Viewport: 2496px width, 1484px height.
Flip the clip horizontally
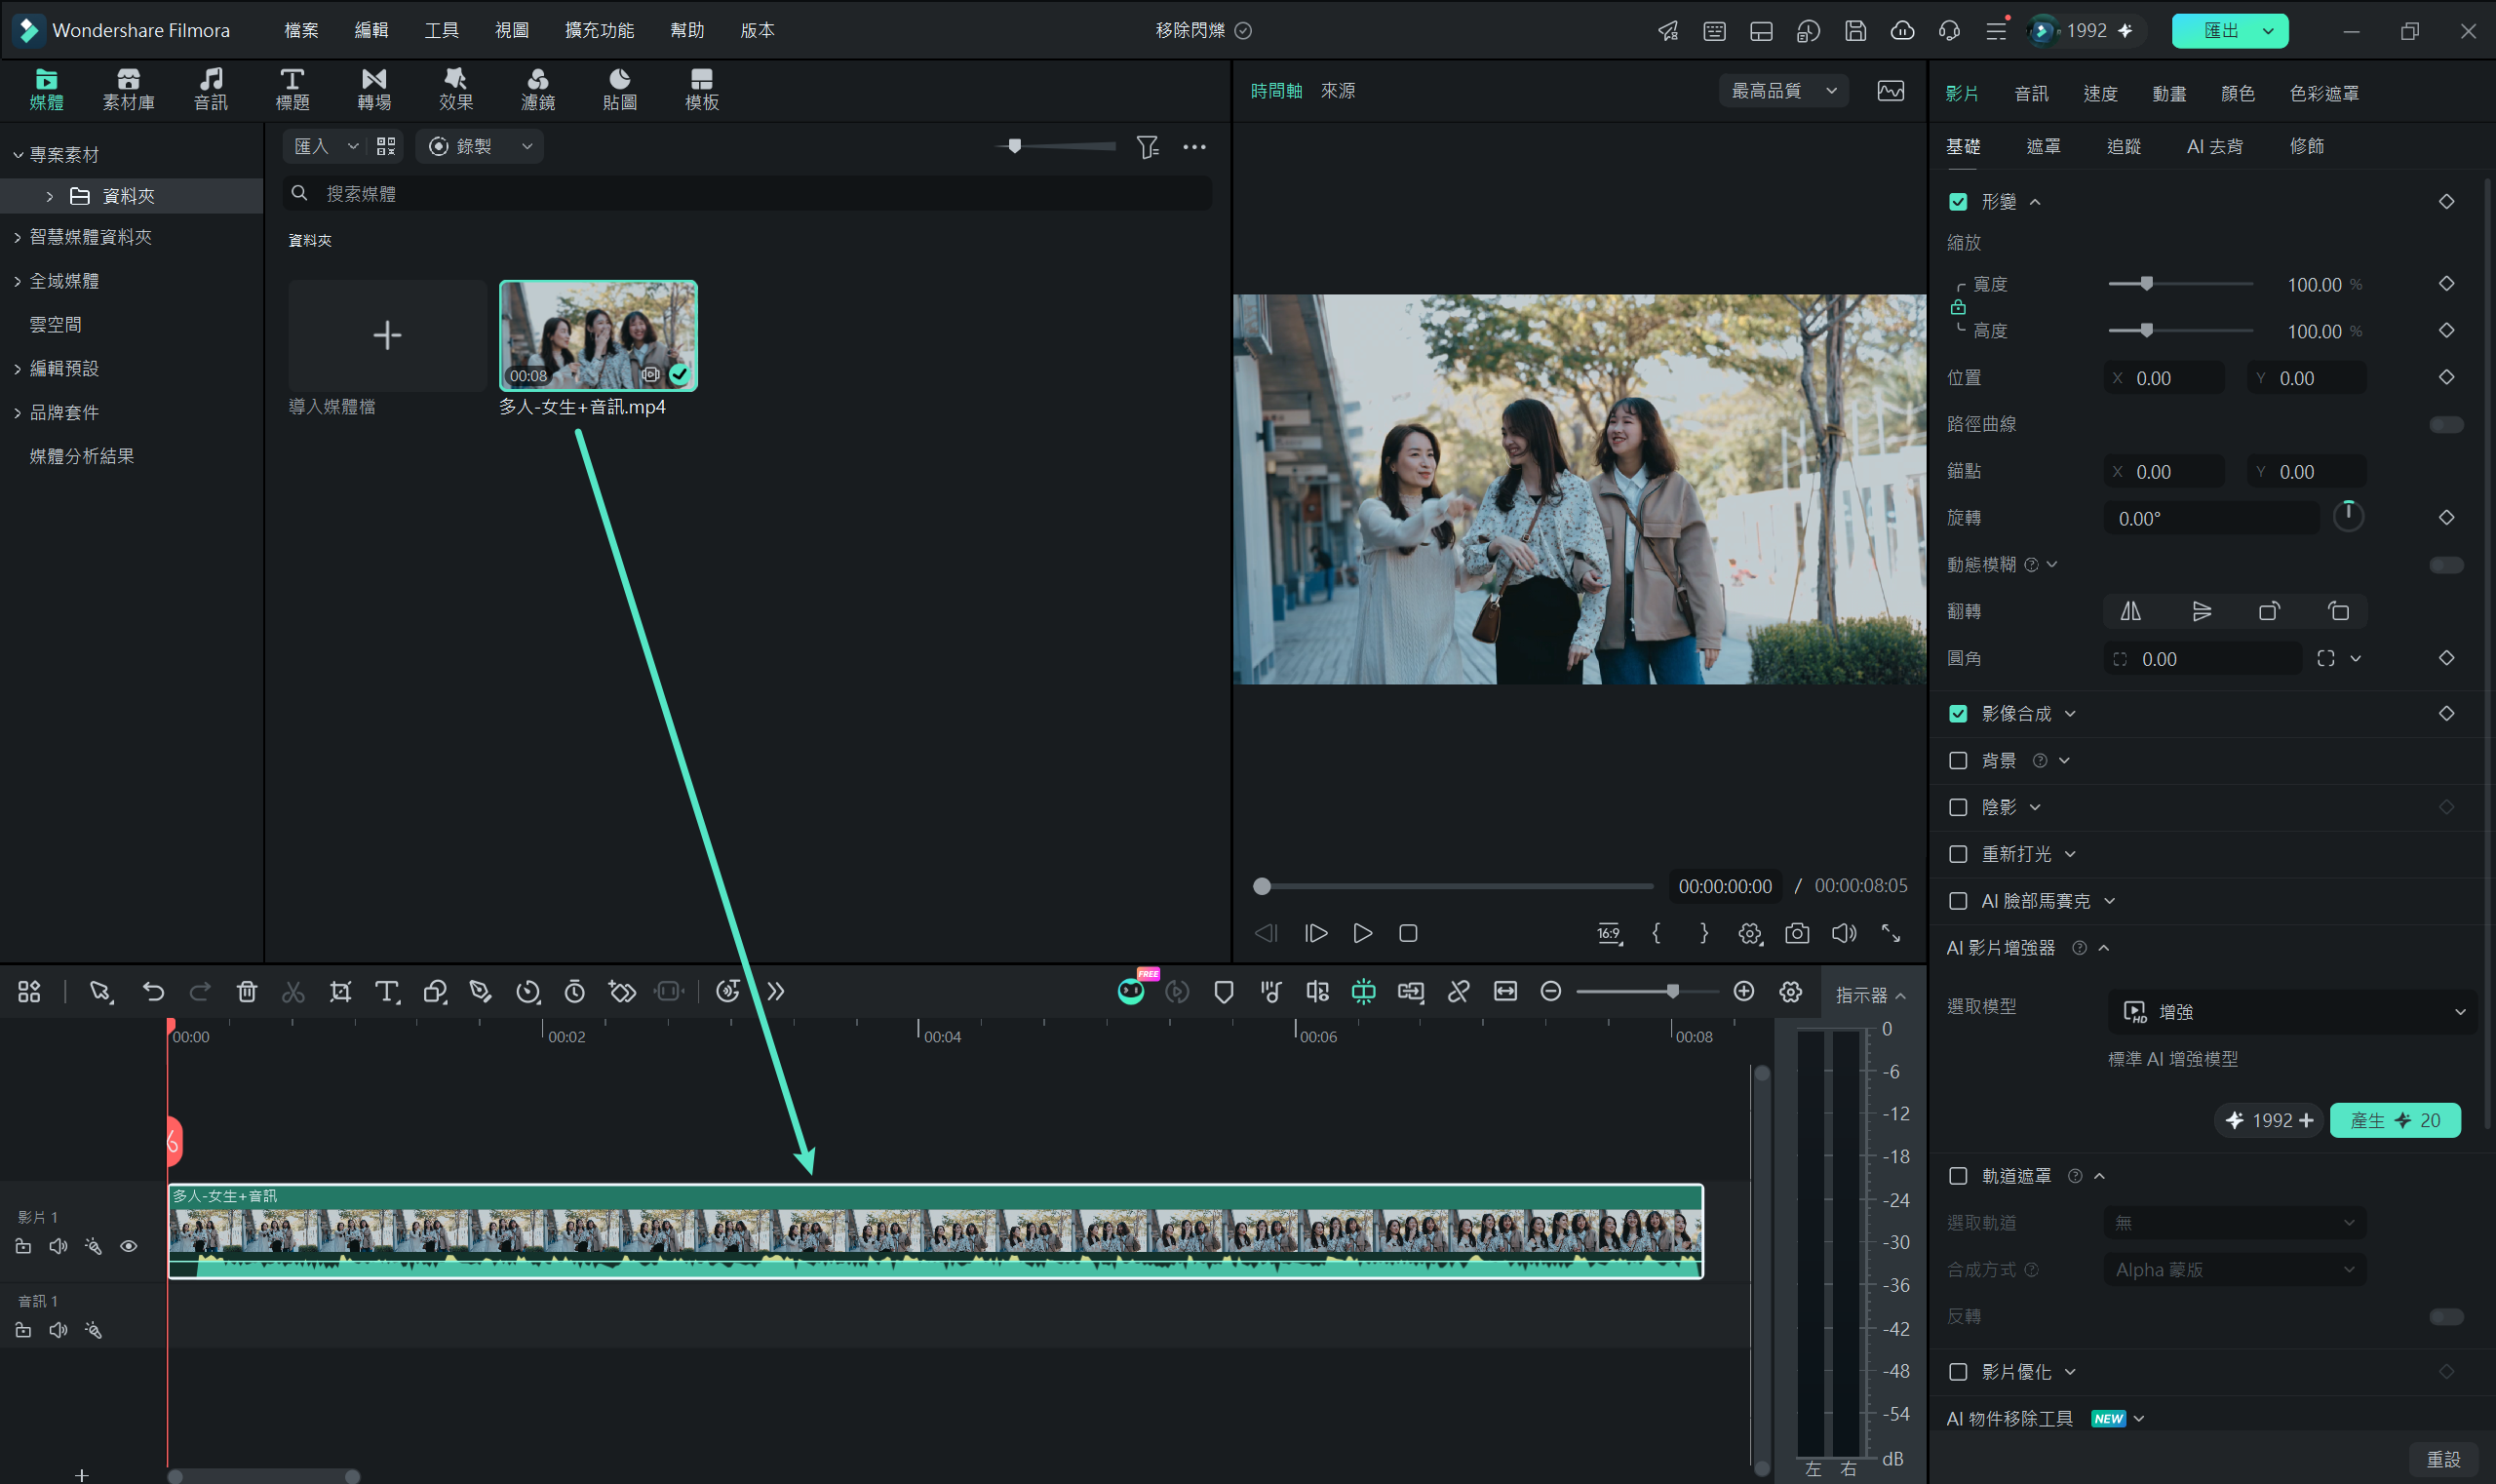2131,611
